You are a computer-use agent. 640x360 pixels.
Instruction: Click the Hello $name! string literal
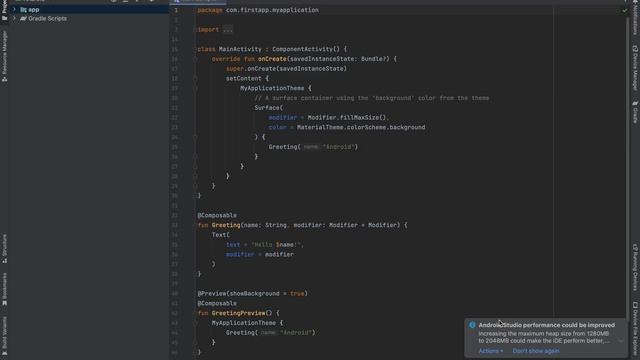[x=277, y=245]
